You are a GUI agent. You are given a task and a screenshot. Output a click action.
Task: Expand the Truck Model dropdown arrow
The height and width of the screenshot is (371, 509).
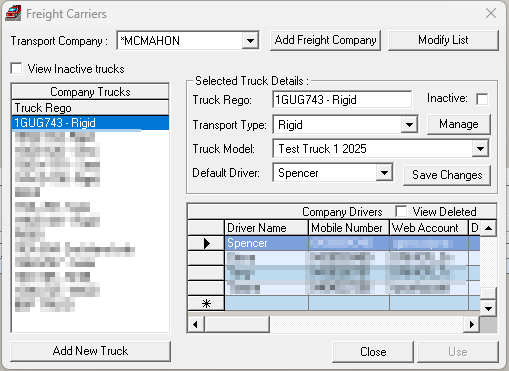[x=480, y=149]
